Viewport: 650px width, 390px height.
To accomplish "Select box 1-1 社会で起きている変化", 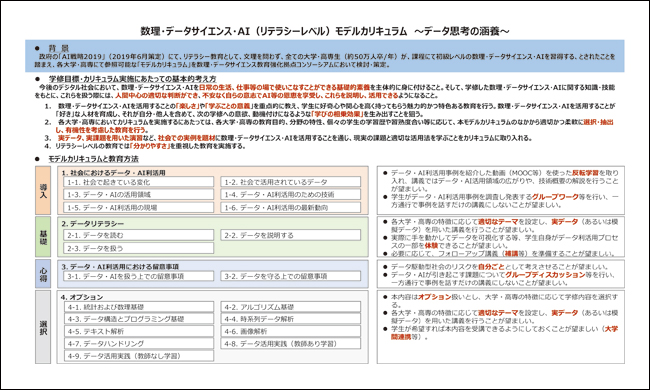I will [138, 182].
